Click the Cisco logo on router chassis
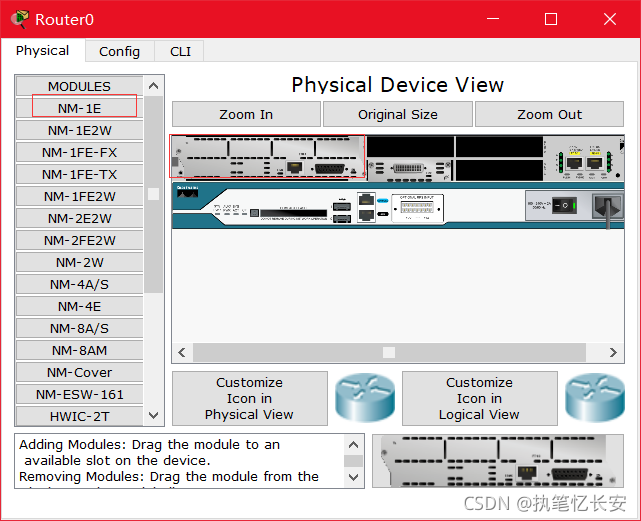641x521 pixels. pyautogui.click(x=189, y=193)
